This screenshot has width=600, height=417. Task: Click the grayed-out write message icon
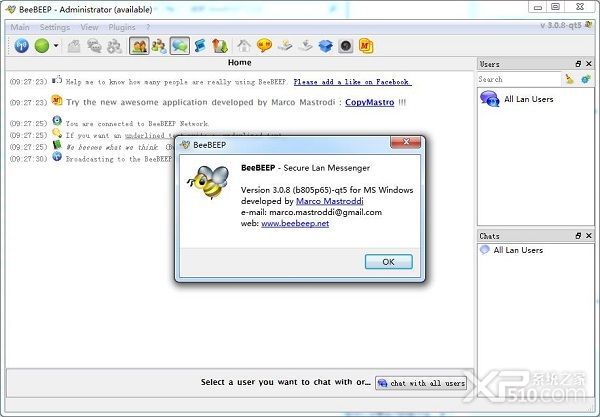click(x=74, y=46)
